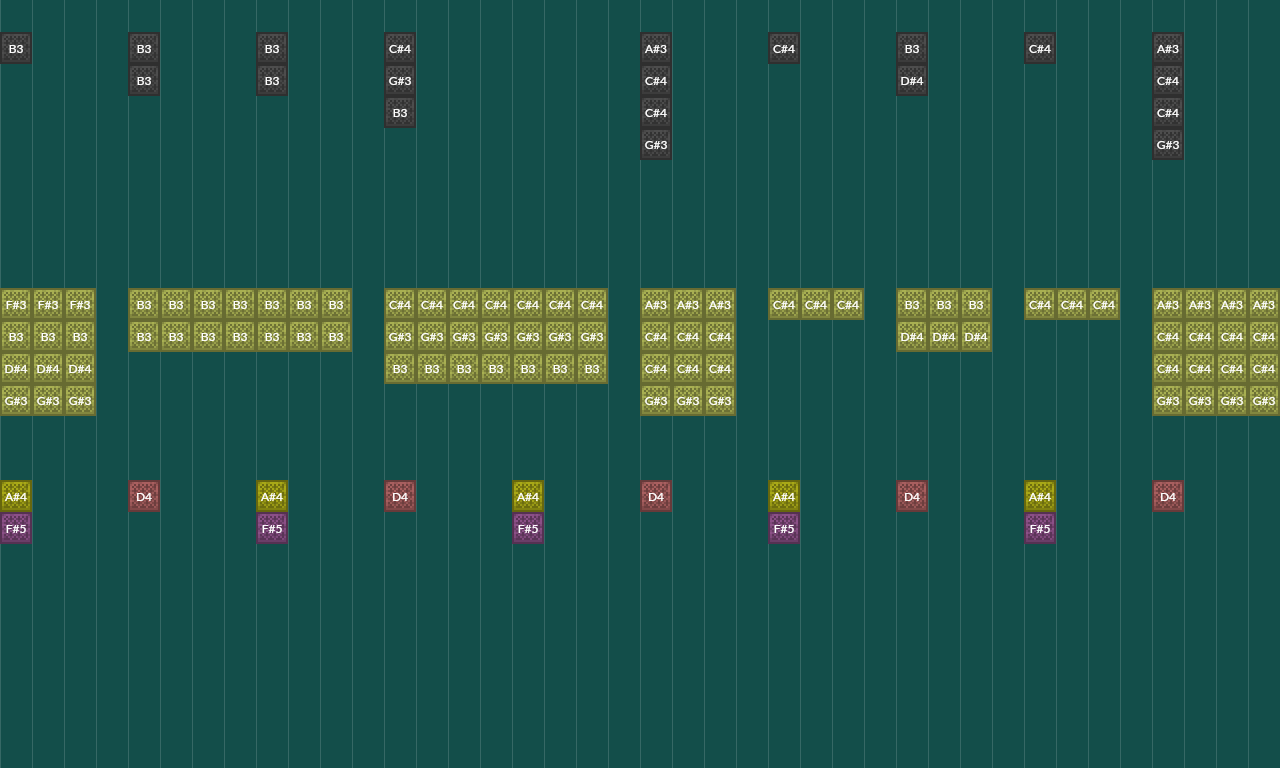The width and height of the screenshot is (1280, 768).
Task: Select the leftmost dark A#3 note block
Action: click(x=656, y=49)
